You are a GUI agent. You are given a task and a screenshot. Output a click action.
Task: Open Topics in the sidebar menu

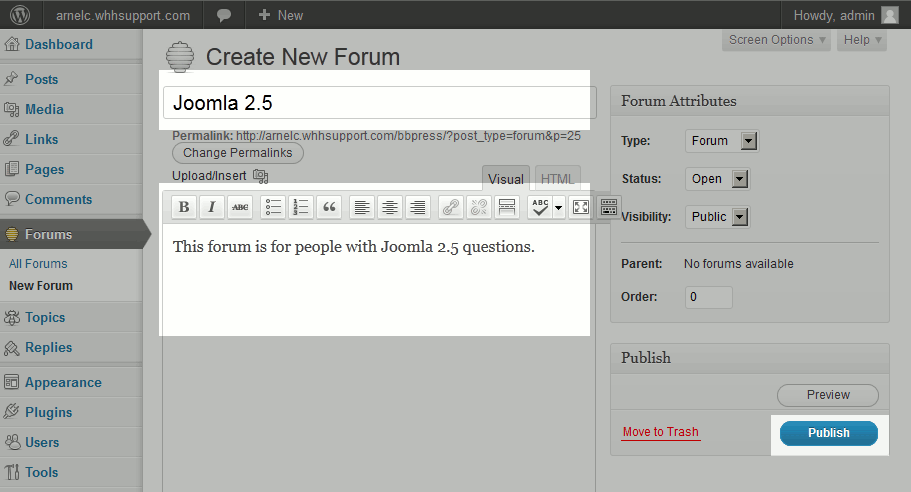[x=45, y=317]
